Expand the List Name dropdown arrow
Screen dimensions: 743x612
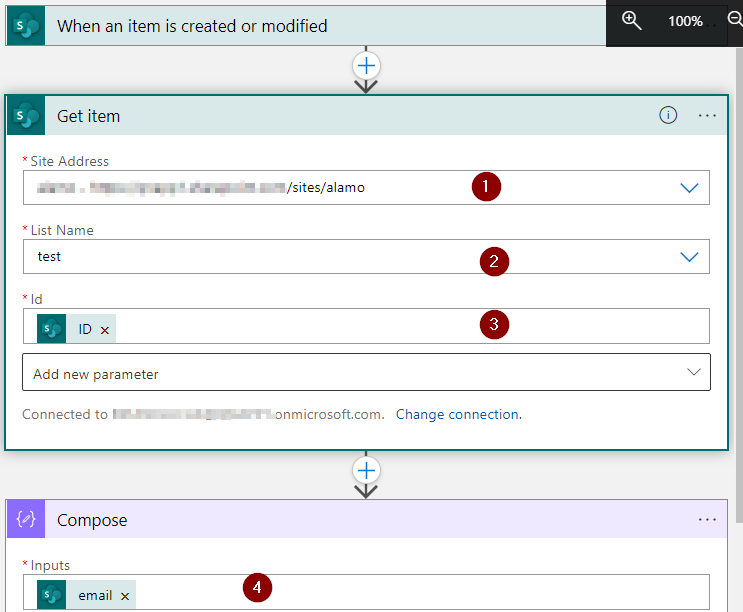point(689,257)
